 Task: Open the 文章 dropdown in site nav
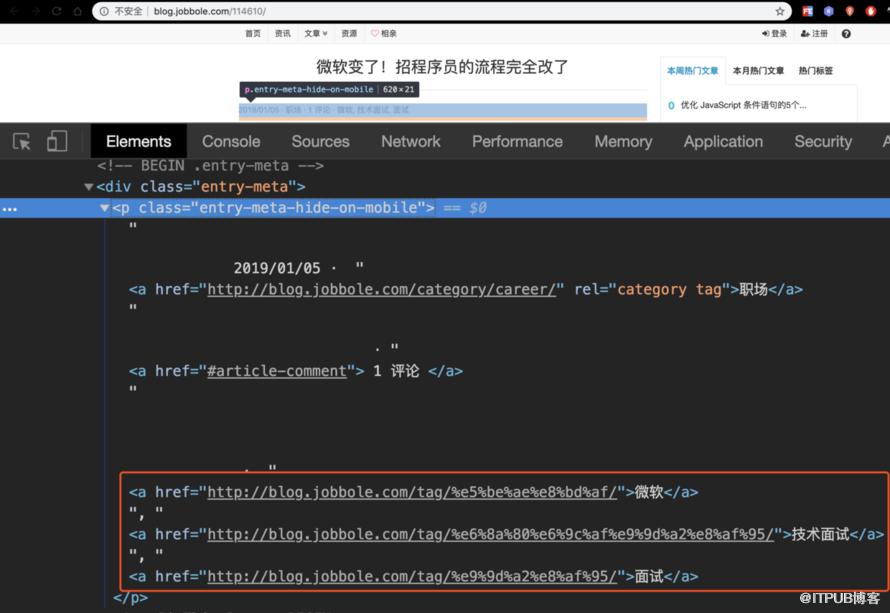coord(316,33)
